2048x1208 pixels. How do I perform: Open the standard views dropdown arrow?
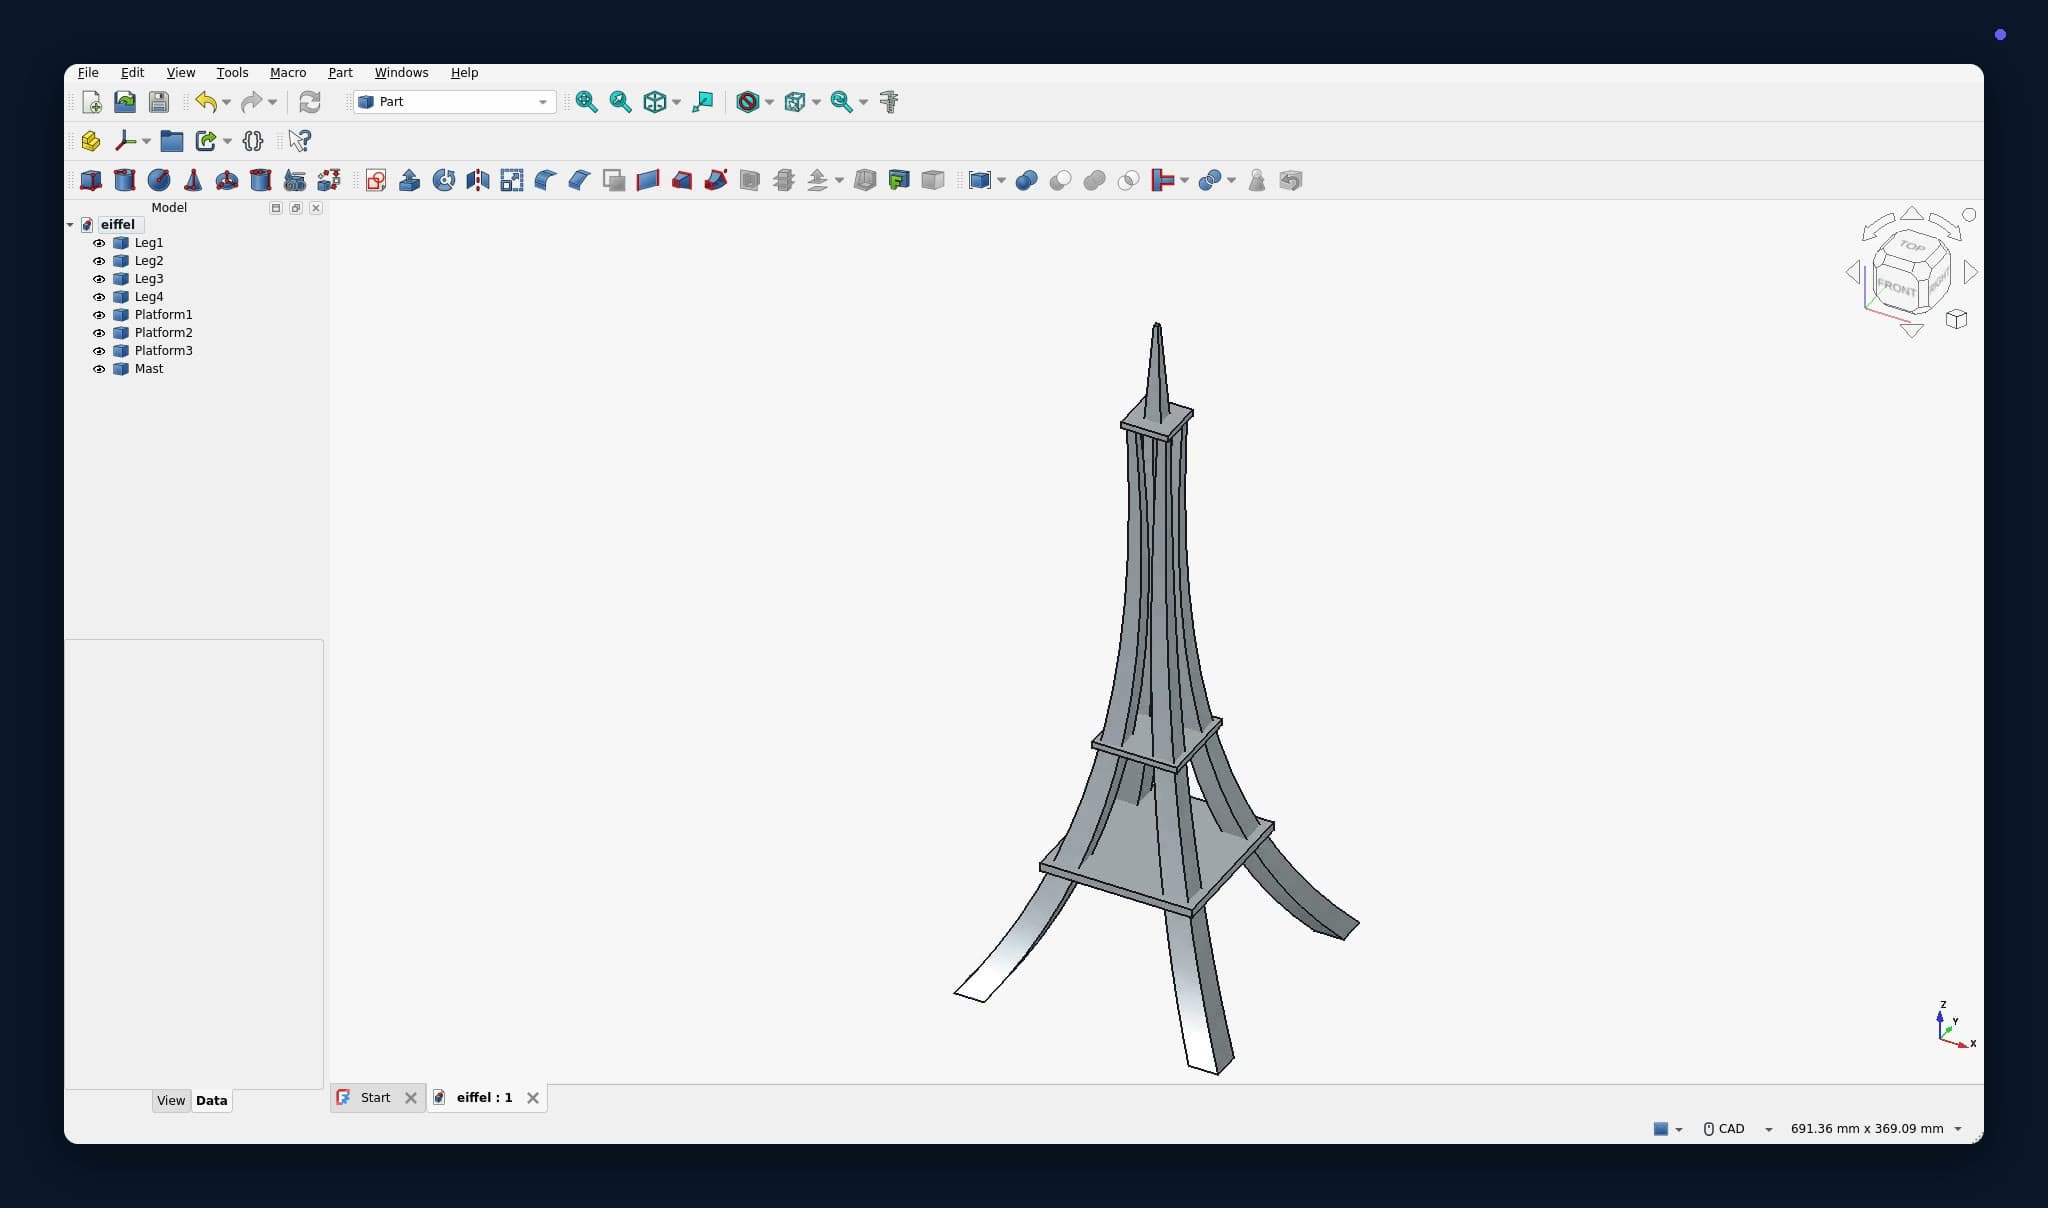coord(677,102)
